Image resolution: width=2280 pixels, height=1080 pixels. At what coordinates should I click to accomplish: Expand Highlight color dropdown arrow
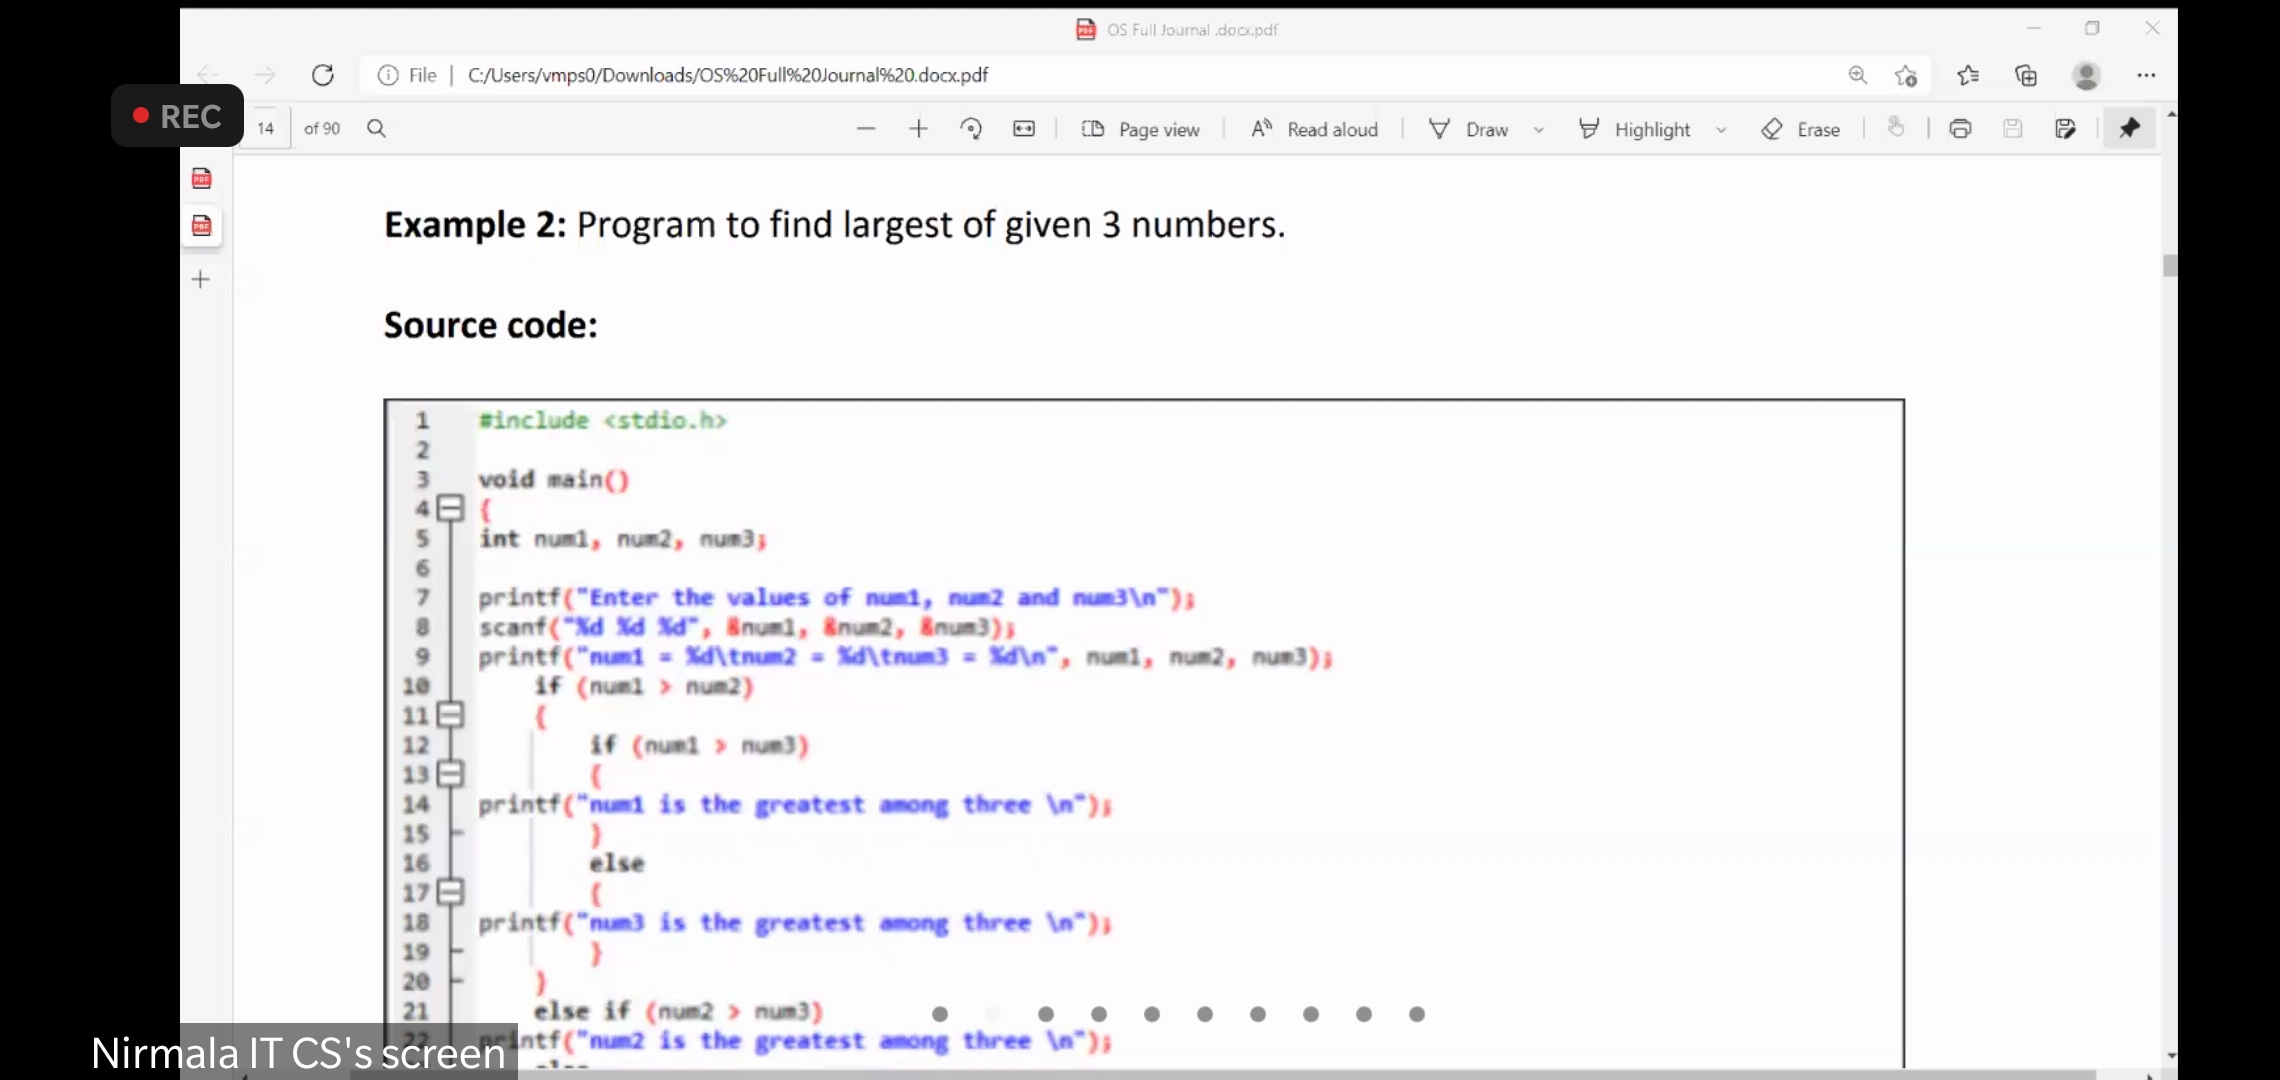pos(1721,130)
